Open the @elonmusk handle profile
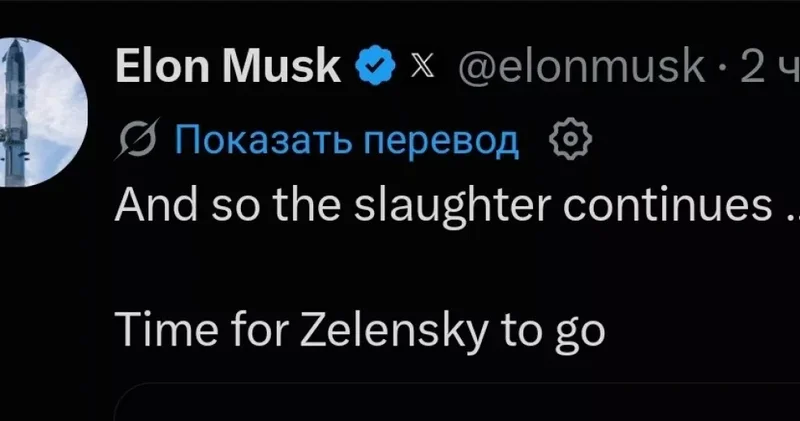800x421 pixels. (x=581, y=65)
